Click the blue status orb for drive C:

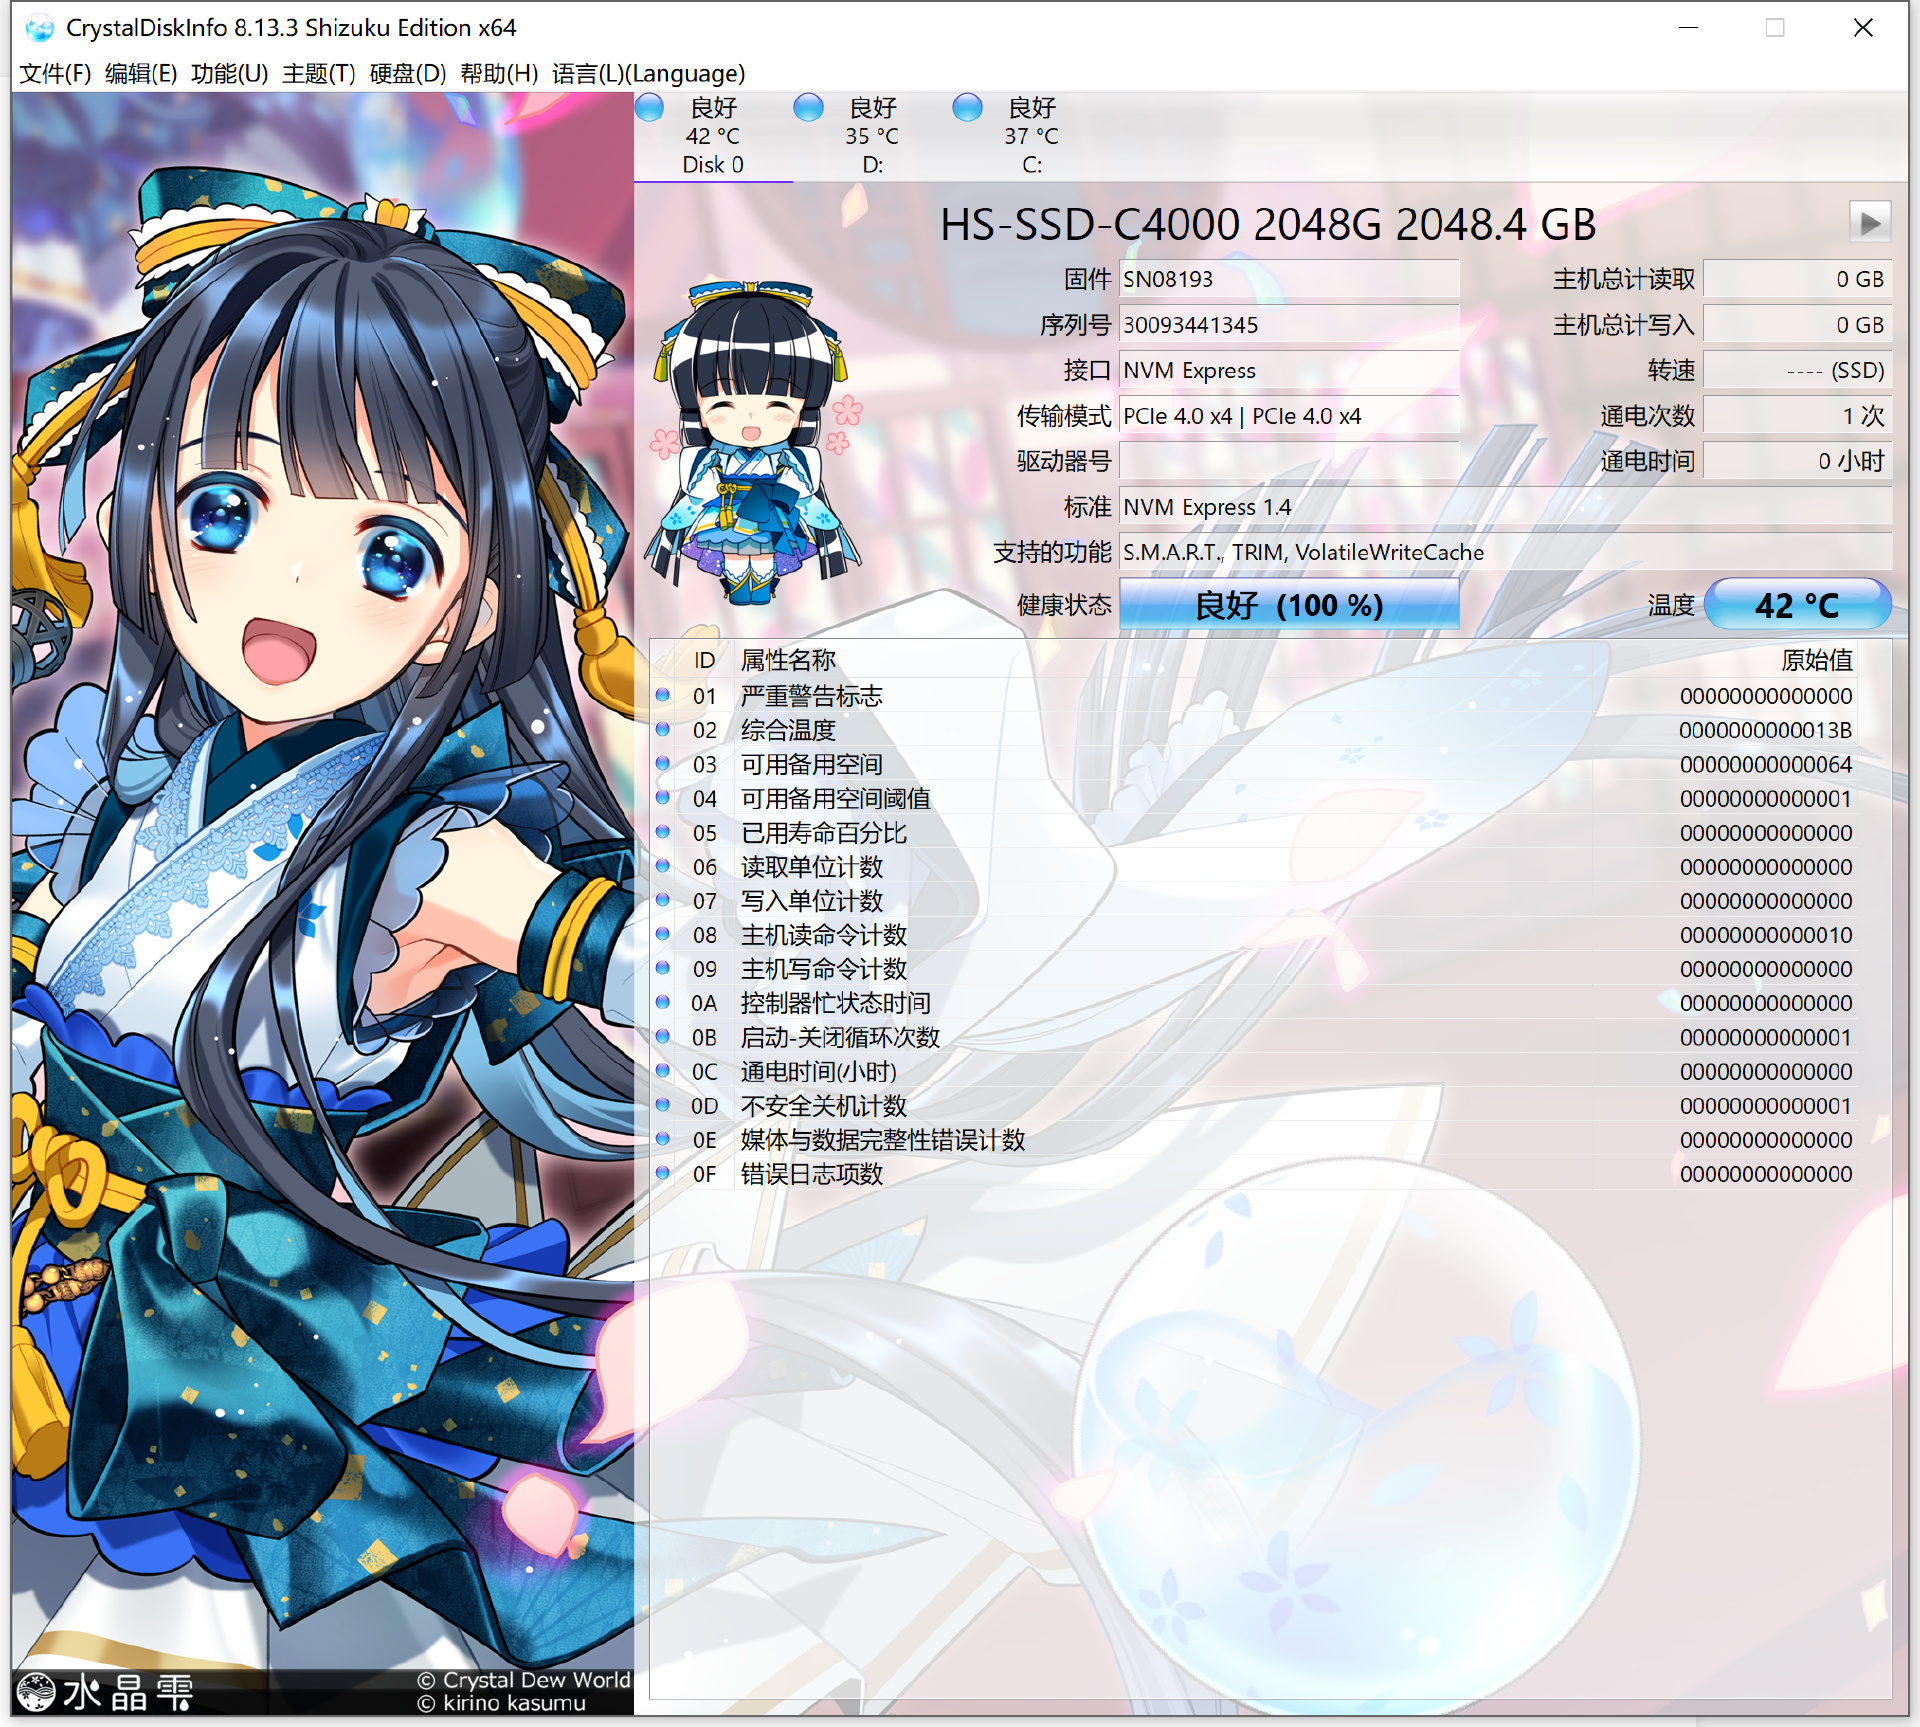(967, 107)
